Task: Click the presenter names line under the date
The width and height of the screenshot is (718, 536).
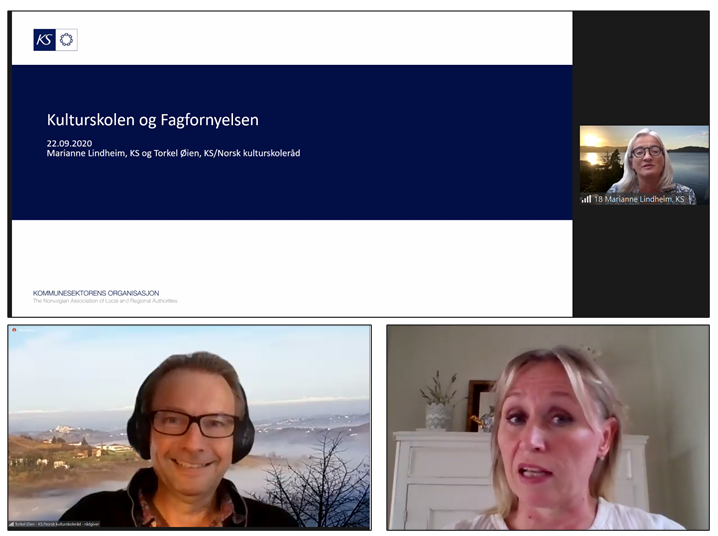Action: pyautogui.click(x=173, y=153)
